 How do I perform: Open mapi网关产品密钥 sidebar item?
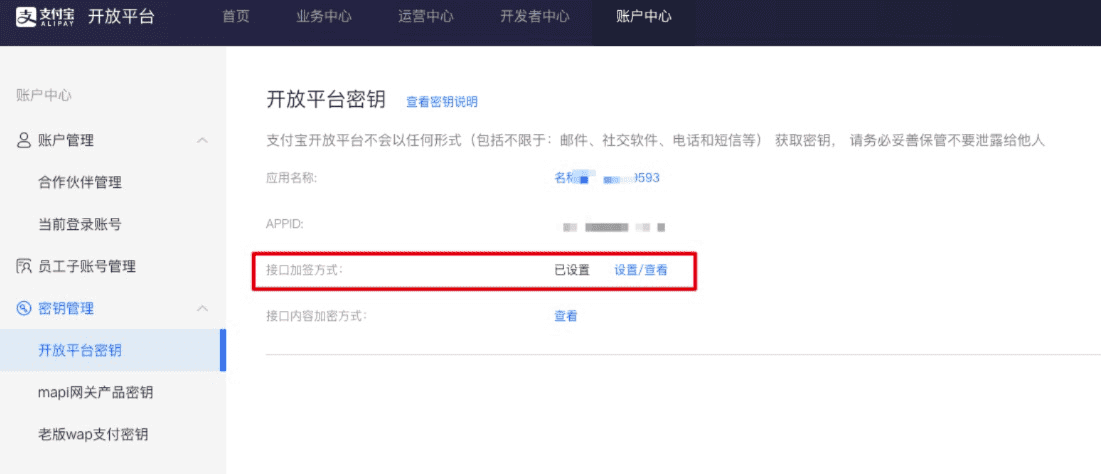tap(95, 393)
